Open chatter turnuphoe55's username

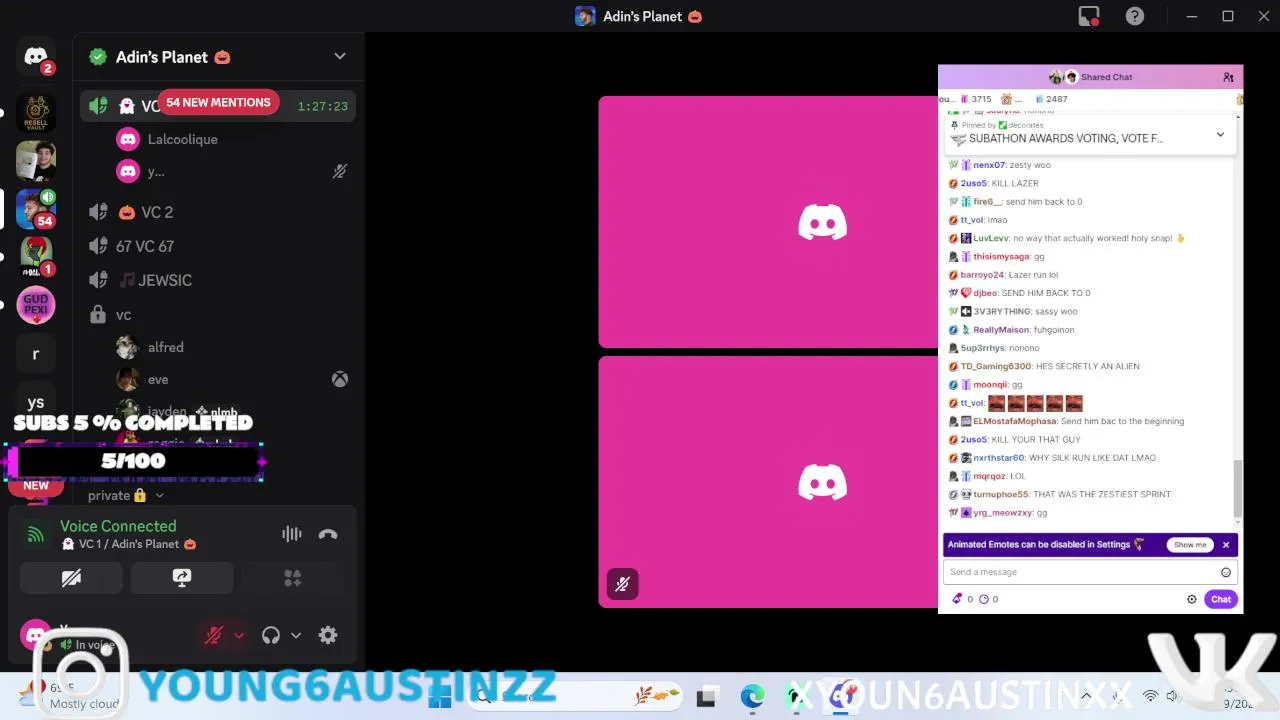1001,494
